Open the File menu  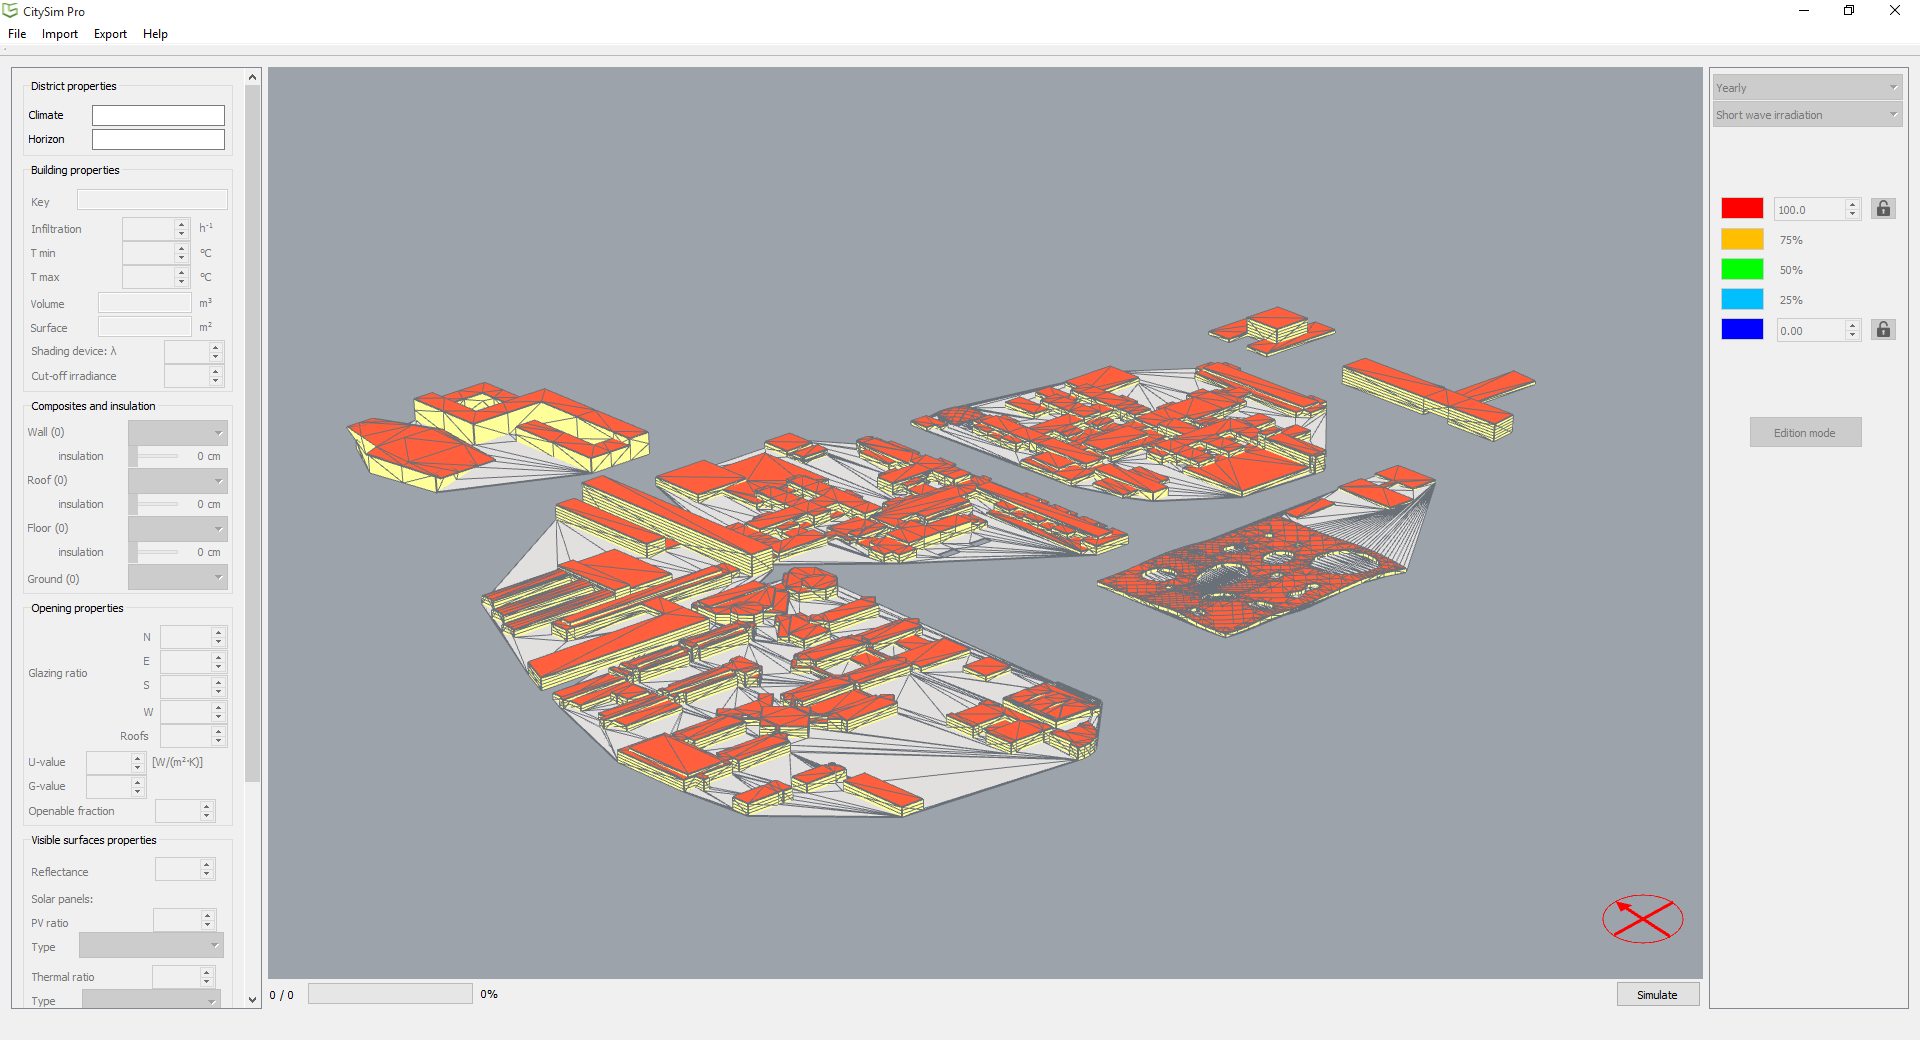[17, 34]
